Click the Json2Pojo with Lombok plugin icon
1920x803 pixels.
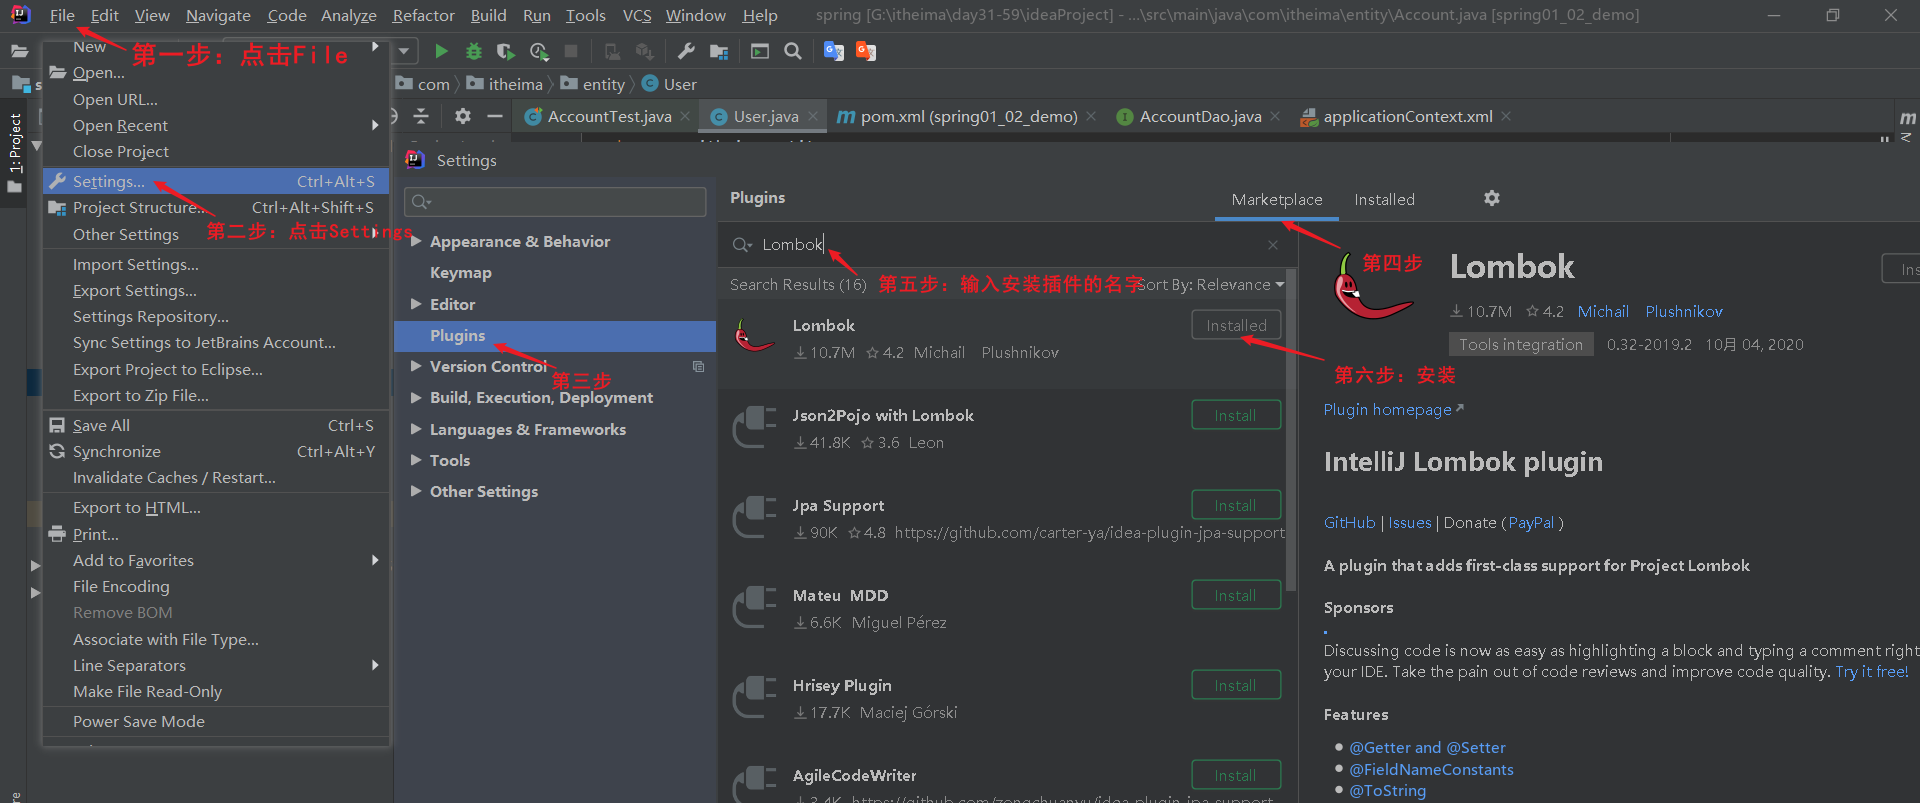(x=754, y=427)
